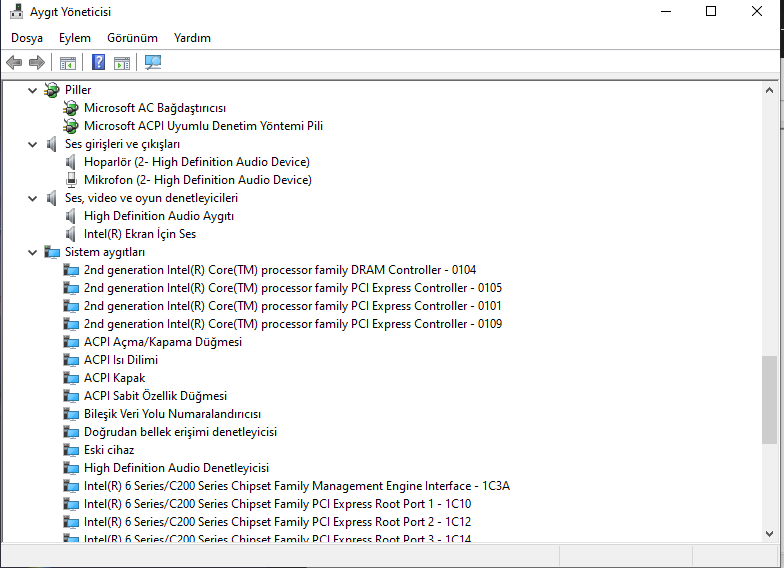Screen dimensions: 784x568
Task: Select Mikrofon (2- High Definition Audio Device)
Action: [198, 180]
